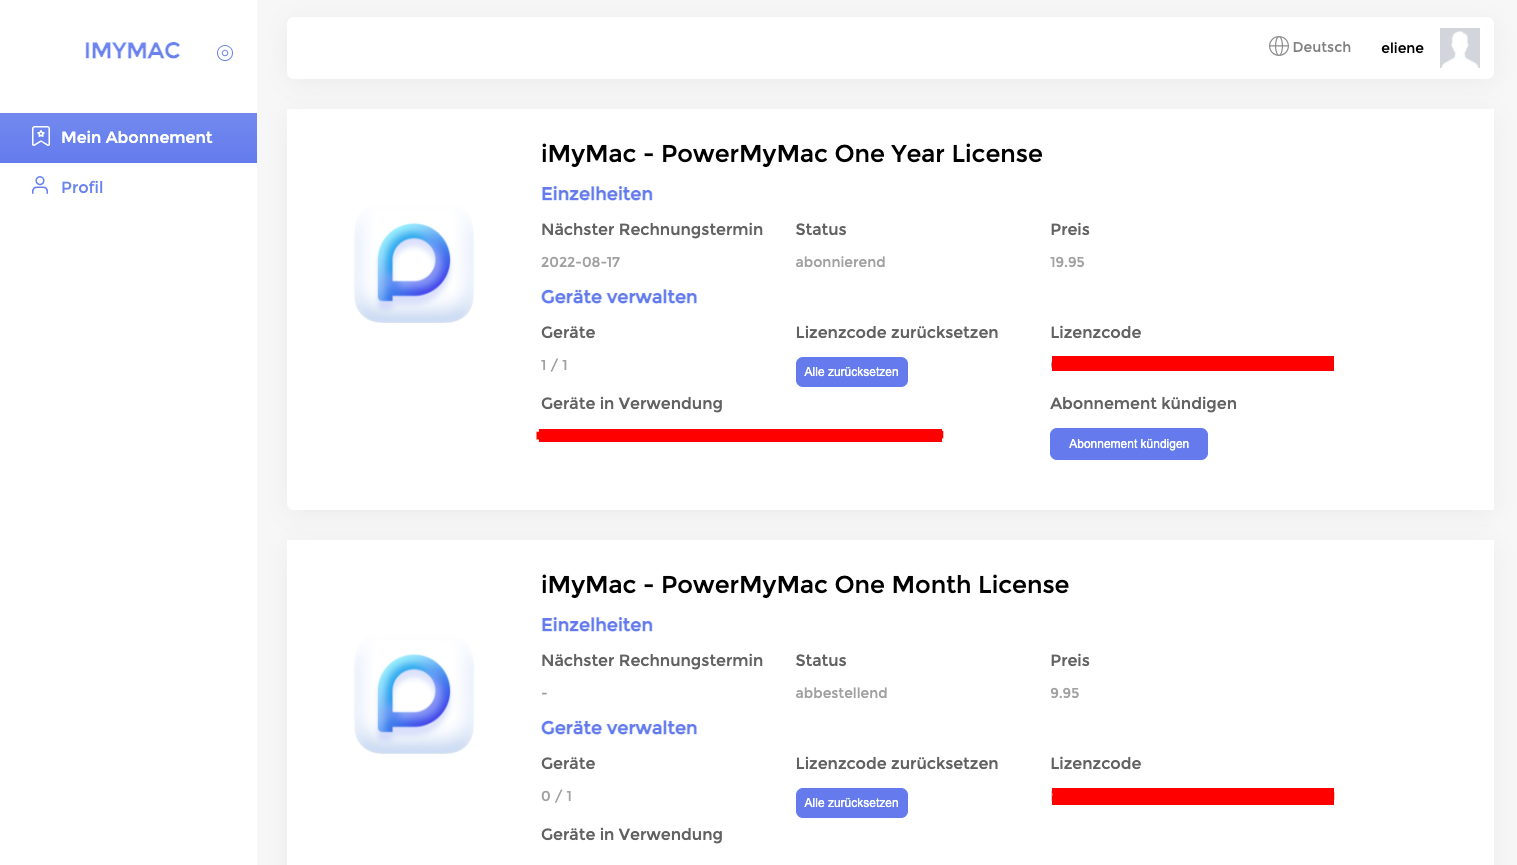The height and width of the screenshot is (865, 1517).
Task: Click the bookmark icon of Mein Abonnement
Action: coord(41,137)
